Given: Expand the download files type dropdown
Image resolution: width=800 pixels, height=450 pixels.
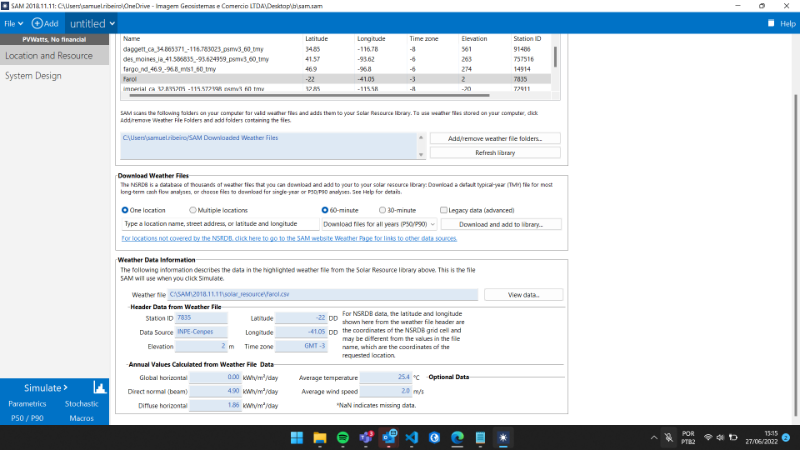Looking at the screenshot, I should point(373,225).
